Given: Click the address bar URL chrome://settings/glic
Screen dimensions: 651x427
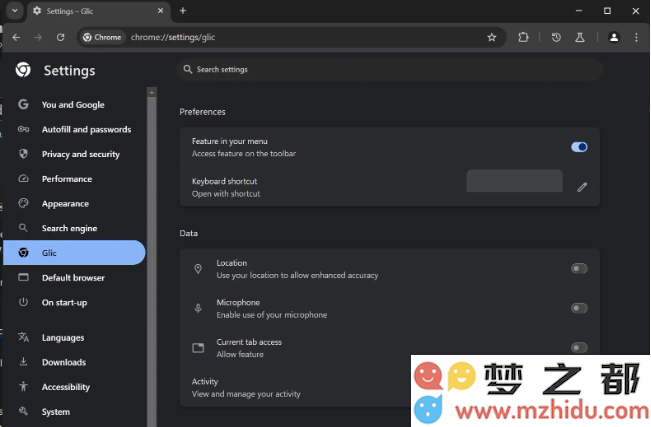Looking at the screenshot, I should pyautogui.click(x=173, y=37).
